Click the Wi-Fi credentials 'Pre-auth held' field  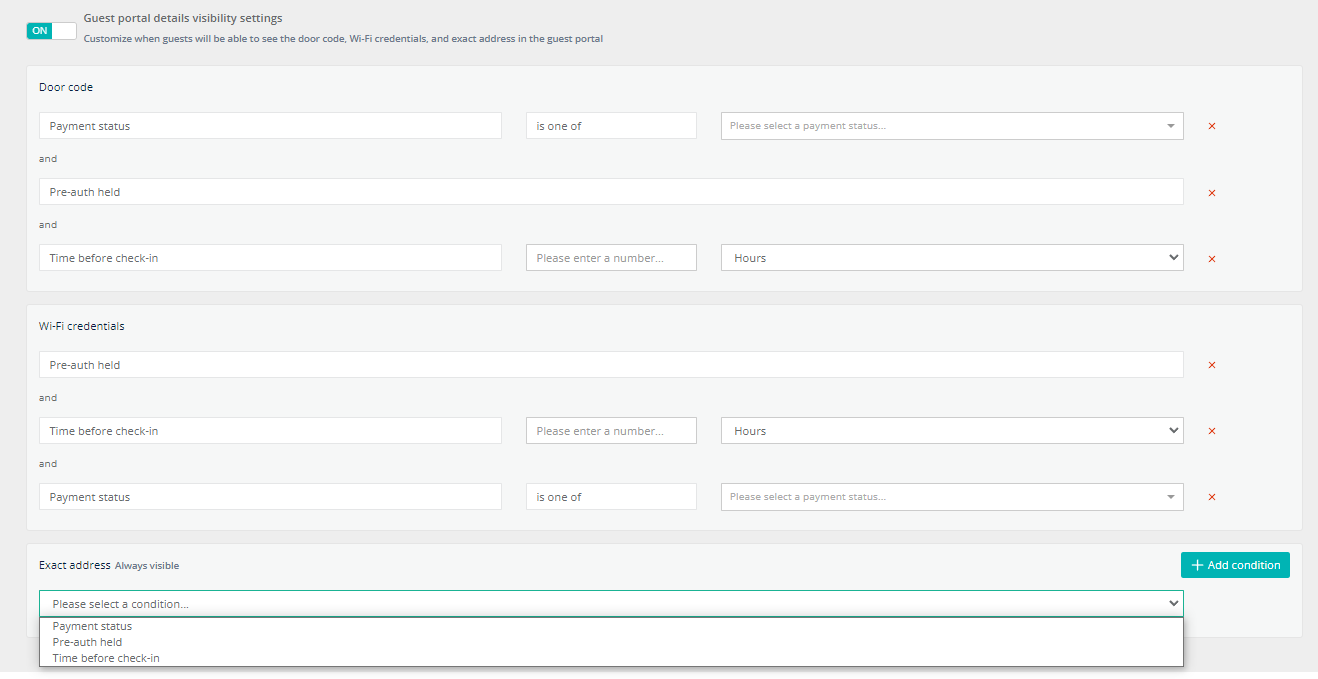[x=611, y=365]
